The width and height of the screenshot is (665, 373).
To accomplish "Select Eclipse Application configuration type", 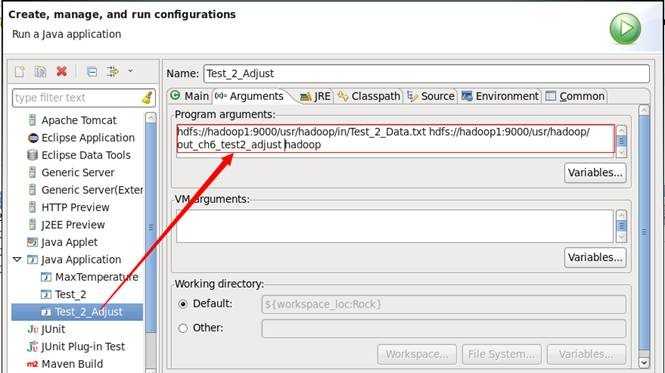I will point(88,138).
